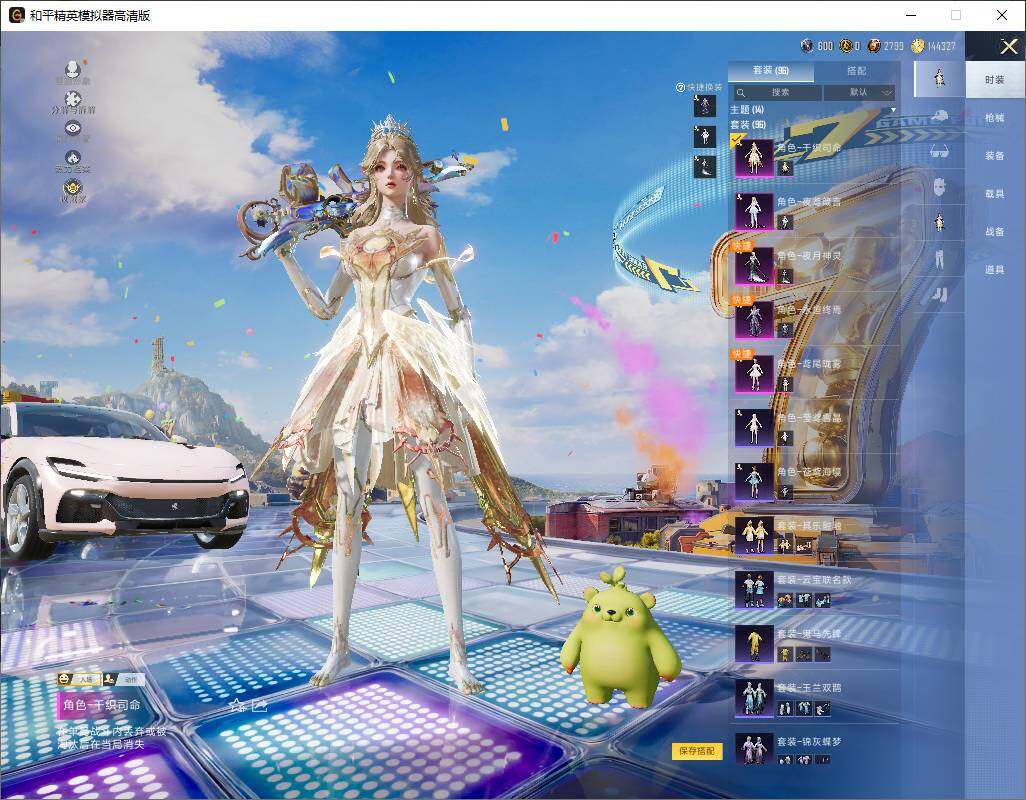Select third quick-swap outfit slot
This screenshot has height=800, width=1026.
pyautogui.click(x=705, y=167)
